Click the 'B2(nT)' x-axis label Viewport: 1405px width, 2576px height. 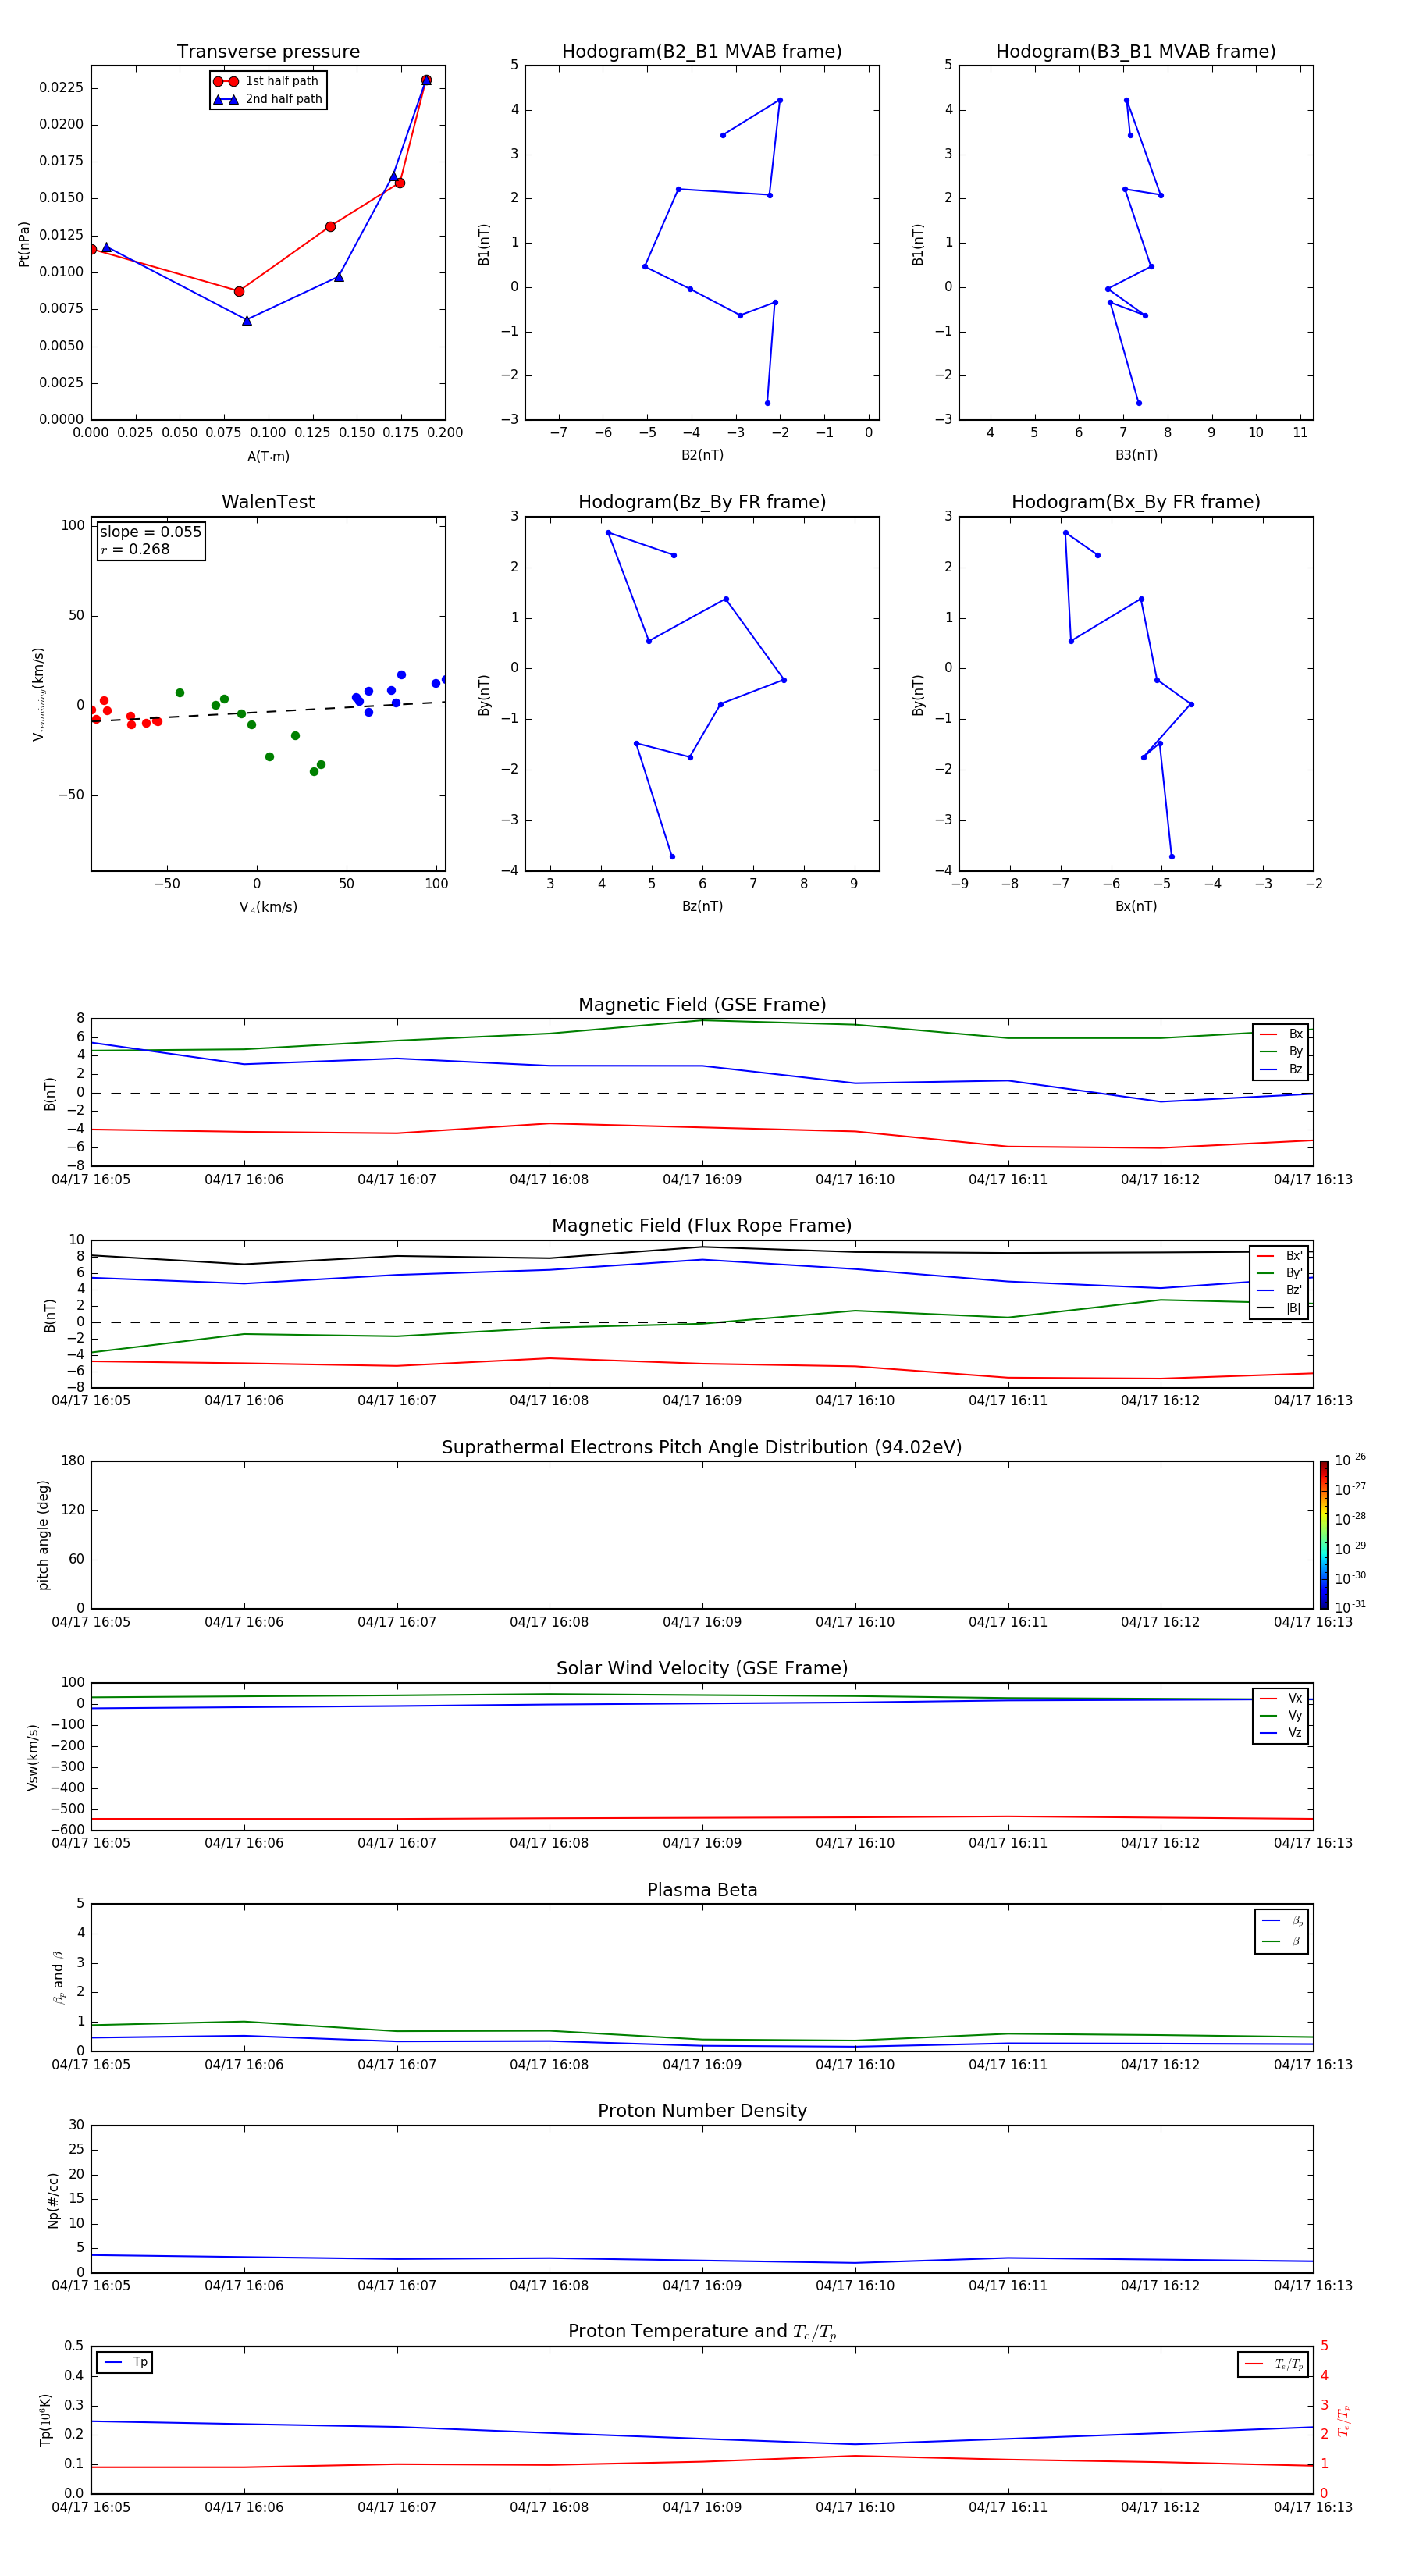(702, 456)
